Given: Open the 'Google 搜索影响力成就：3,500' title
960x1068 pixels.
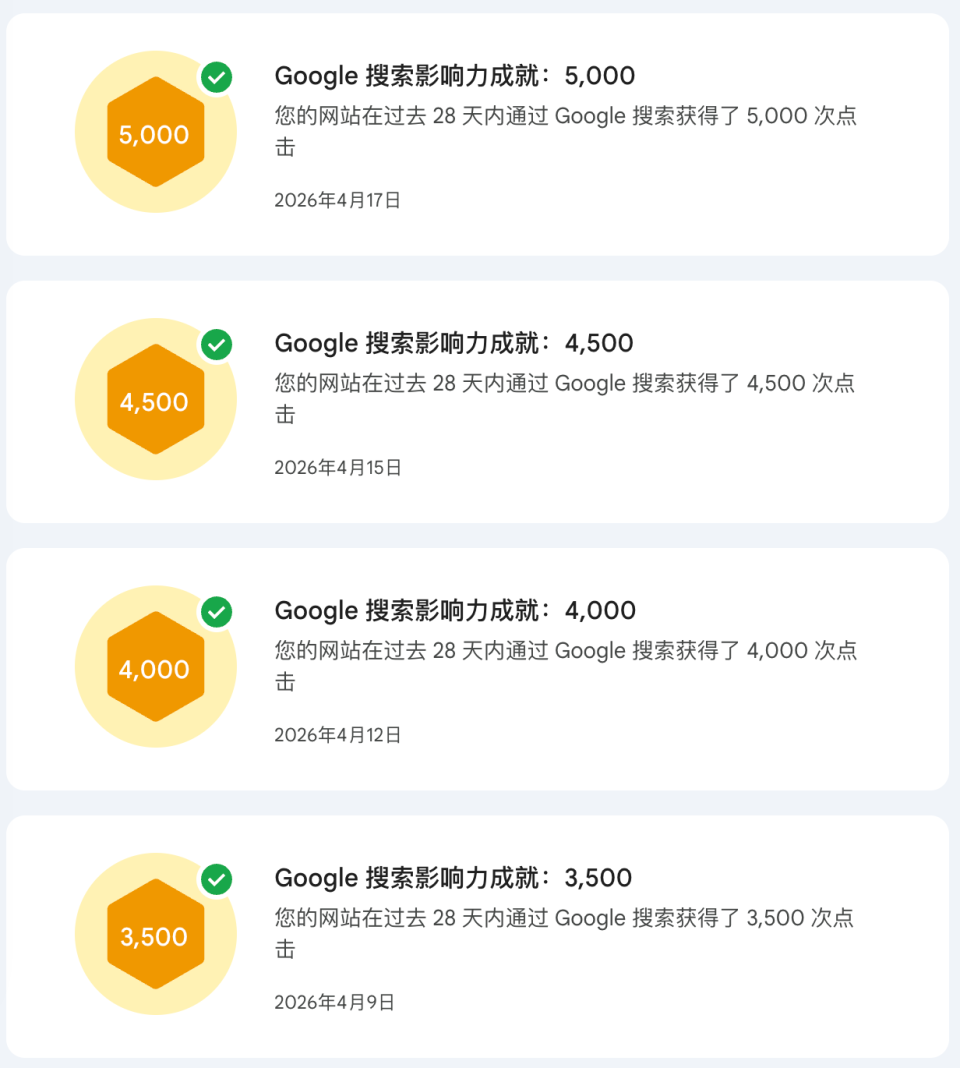Looking at the screenshot, I should [x=453, y=878].
